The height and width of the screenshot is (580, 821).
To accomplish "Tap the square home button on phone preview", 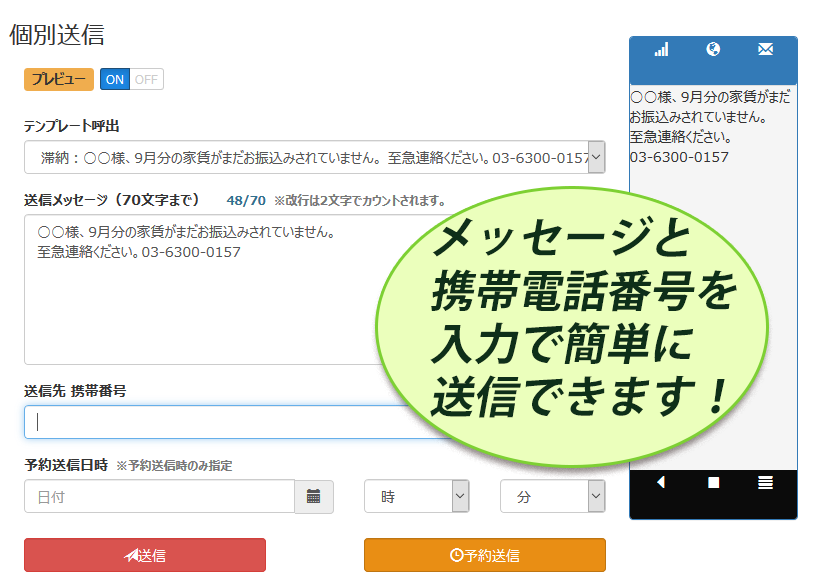I will point(713,483).
